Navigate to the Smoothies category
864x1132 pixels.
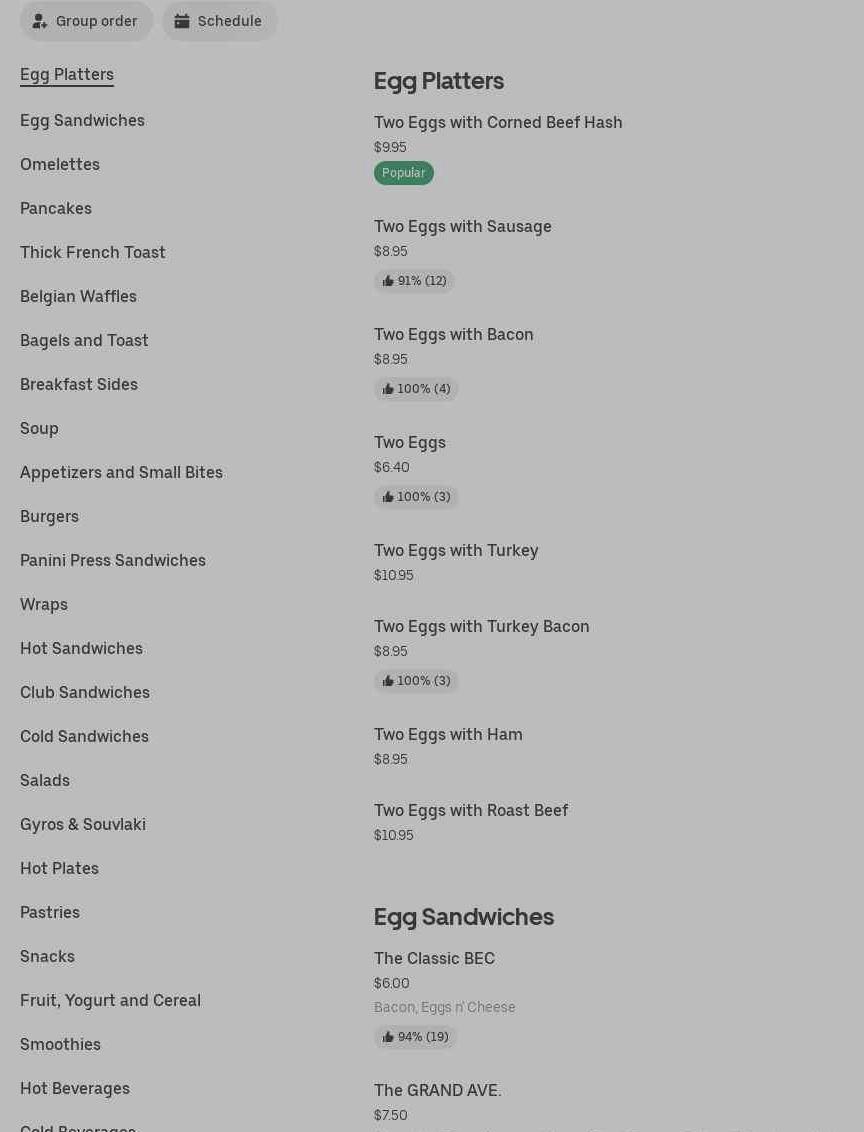click(60, 1044)
